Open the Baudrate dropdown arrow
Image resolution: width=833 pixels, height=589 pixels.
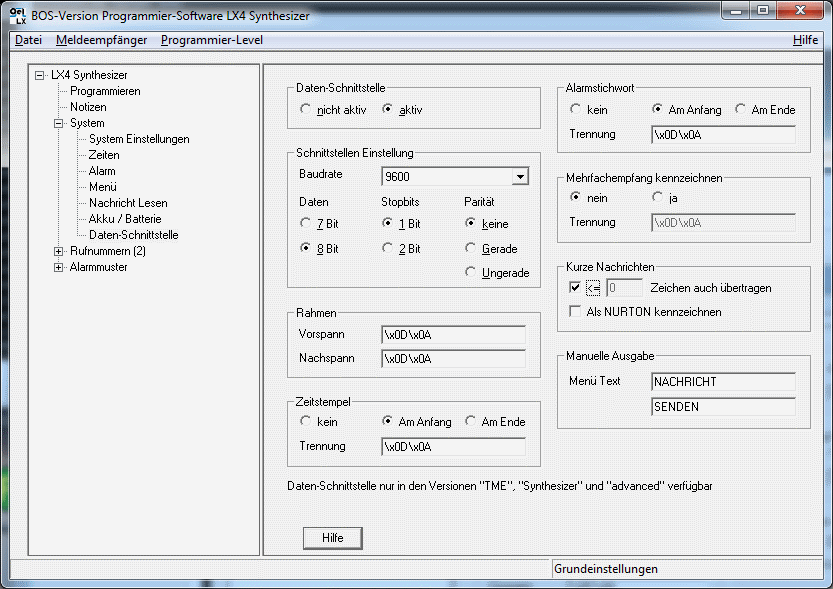tap(520, 176)
